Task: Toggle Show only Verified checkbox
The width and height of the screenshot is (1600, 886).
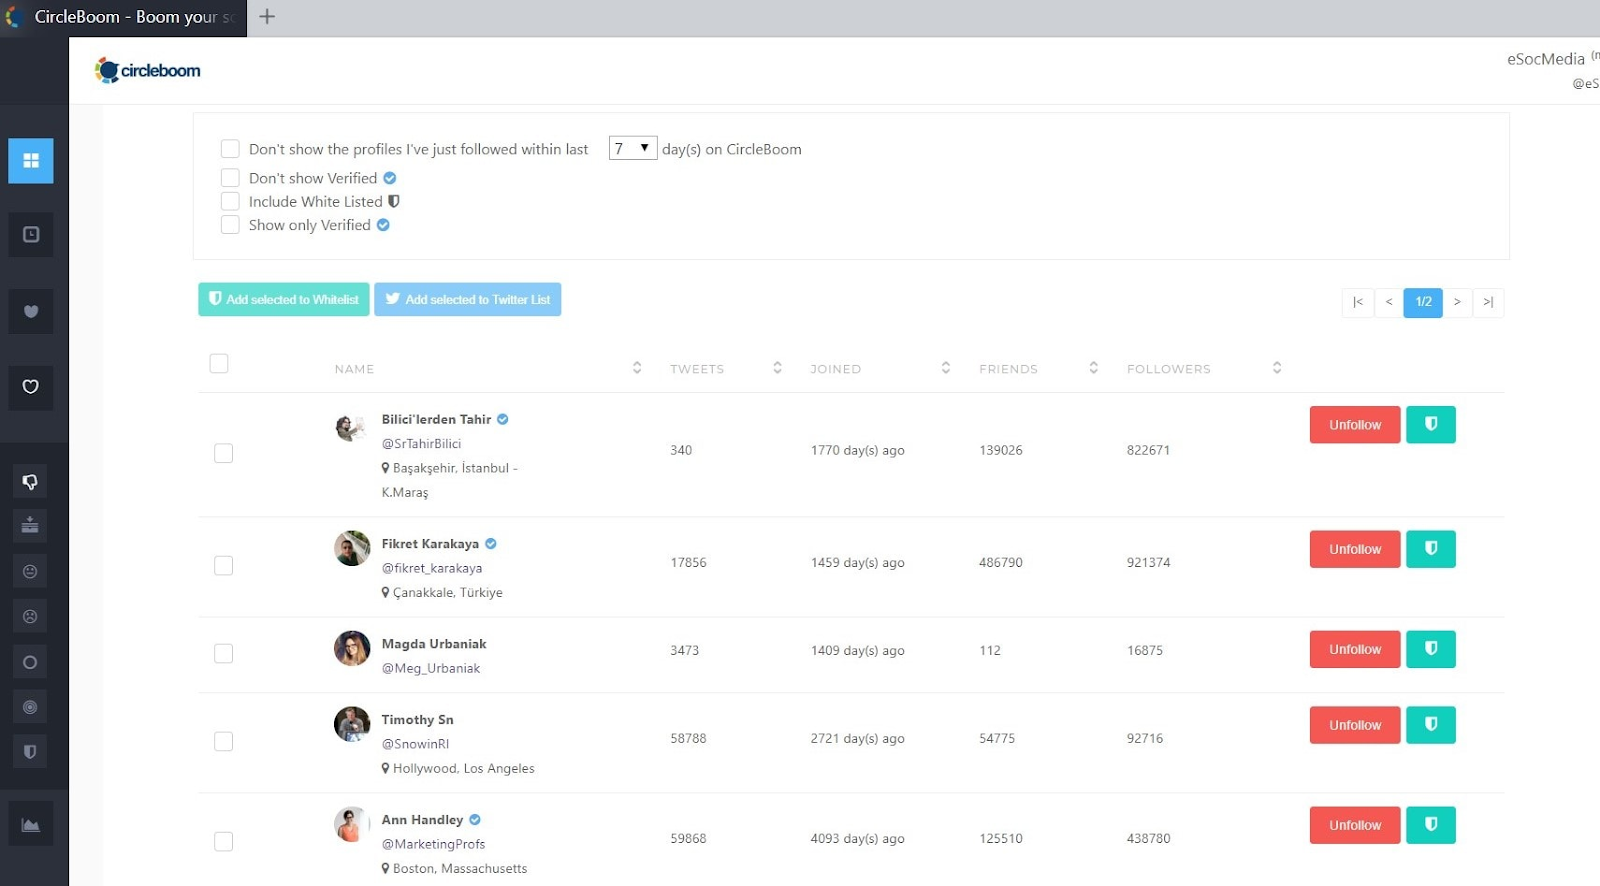Action: pyautogui.click(x=230, y=225)
